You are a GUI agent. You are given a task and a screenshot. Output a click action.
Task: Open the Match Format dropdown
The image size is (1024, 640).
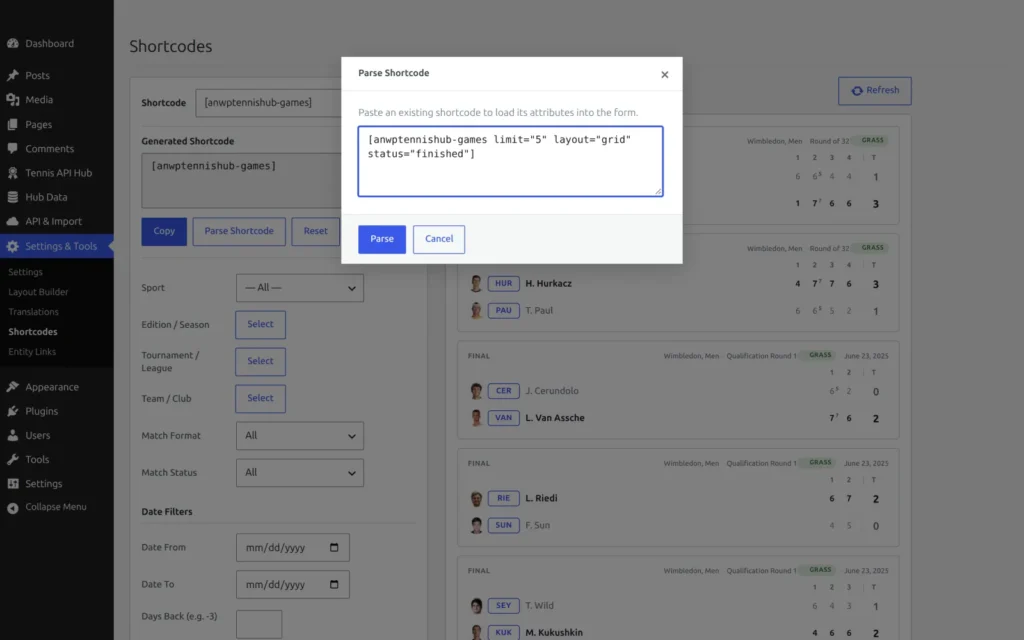coord(300,436)
